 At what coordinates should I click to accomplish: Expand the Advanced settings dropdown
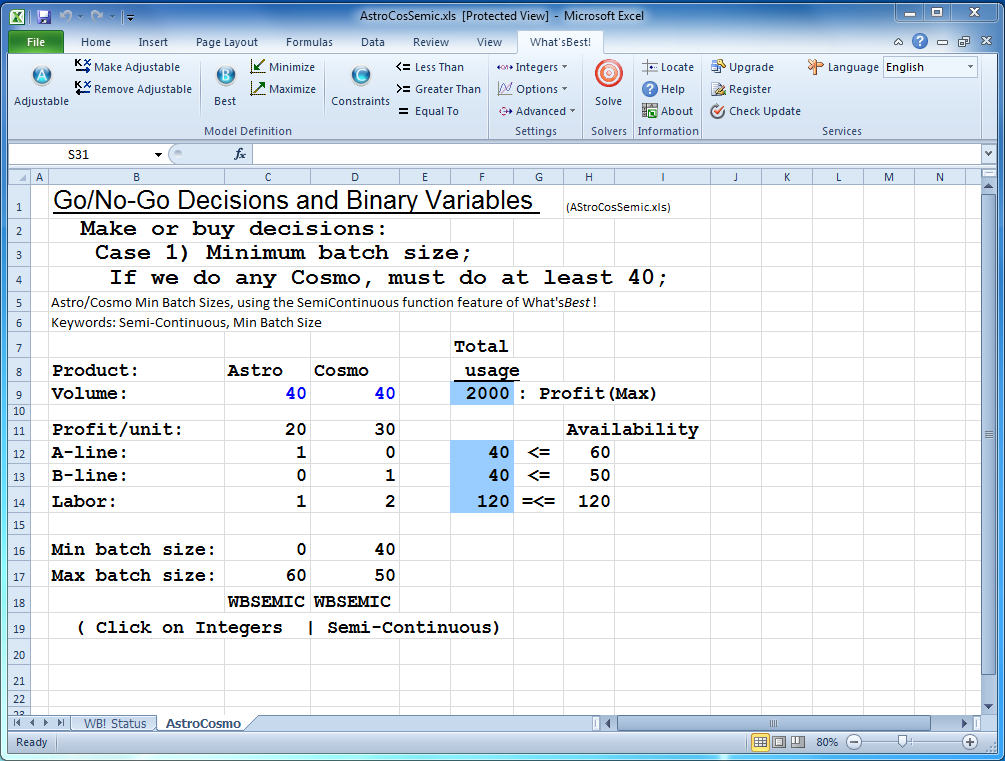tap(537, 111)
